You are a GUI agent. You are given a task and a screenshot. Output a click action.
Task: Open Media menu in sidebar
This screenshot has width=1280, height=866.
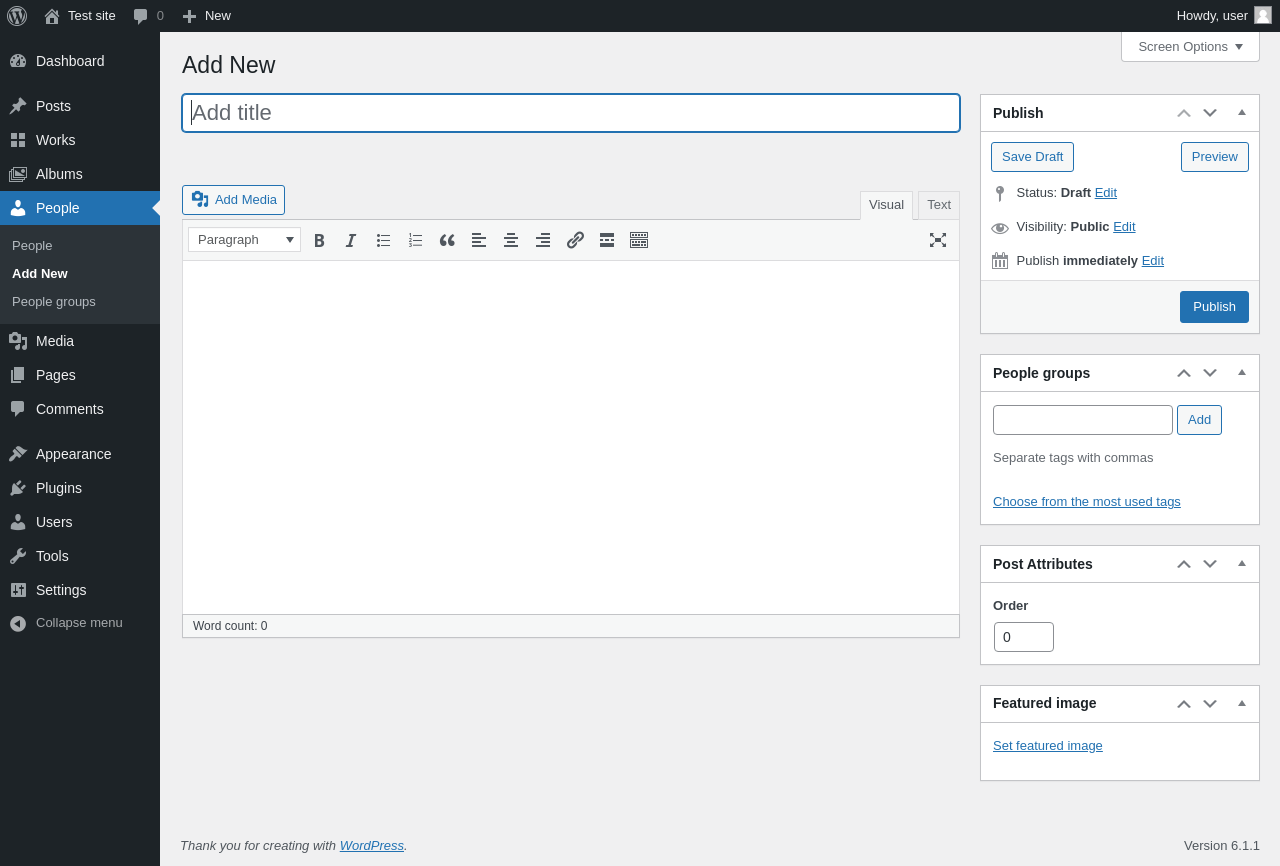(x=80, y=341)
